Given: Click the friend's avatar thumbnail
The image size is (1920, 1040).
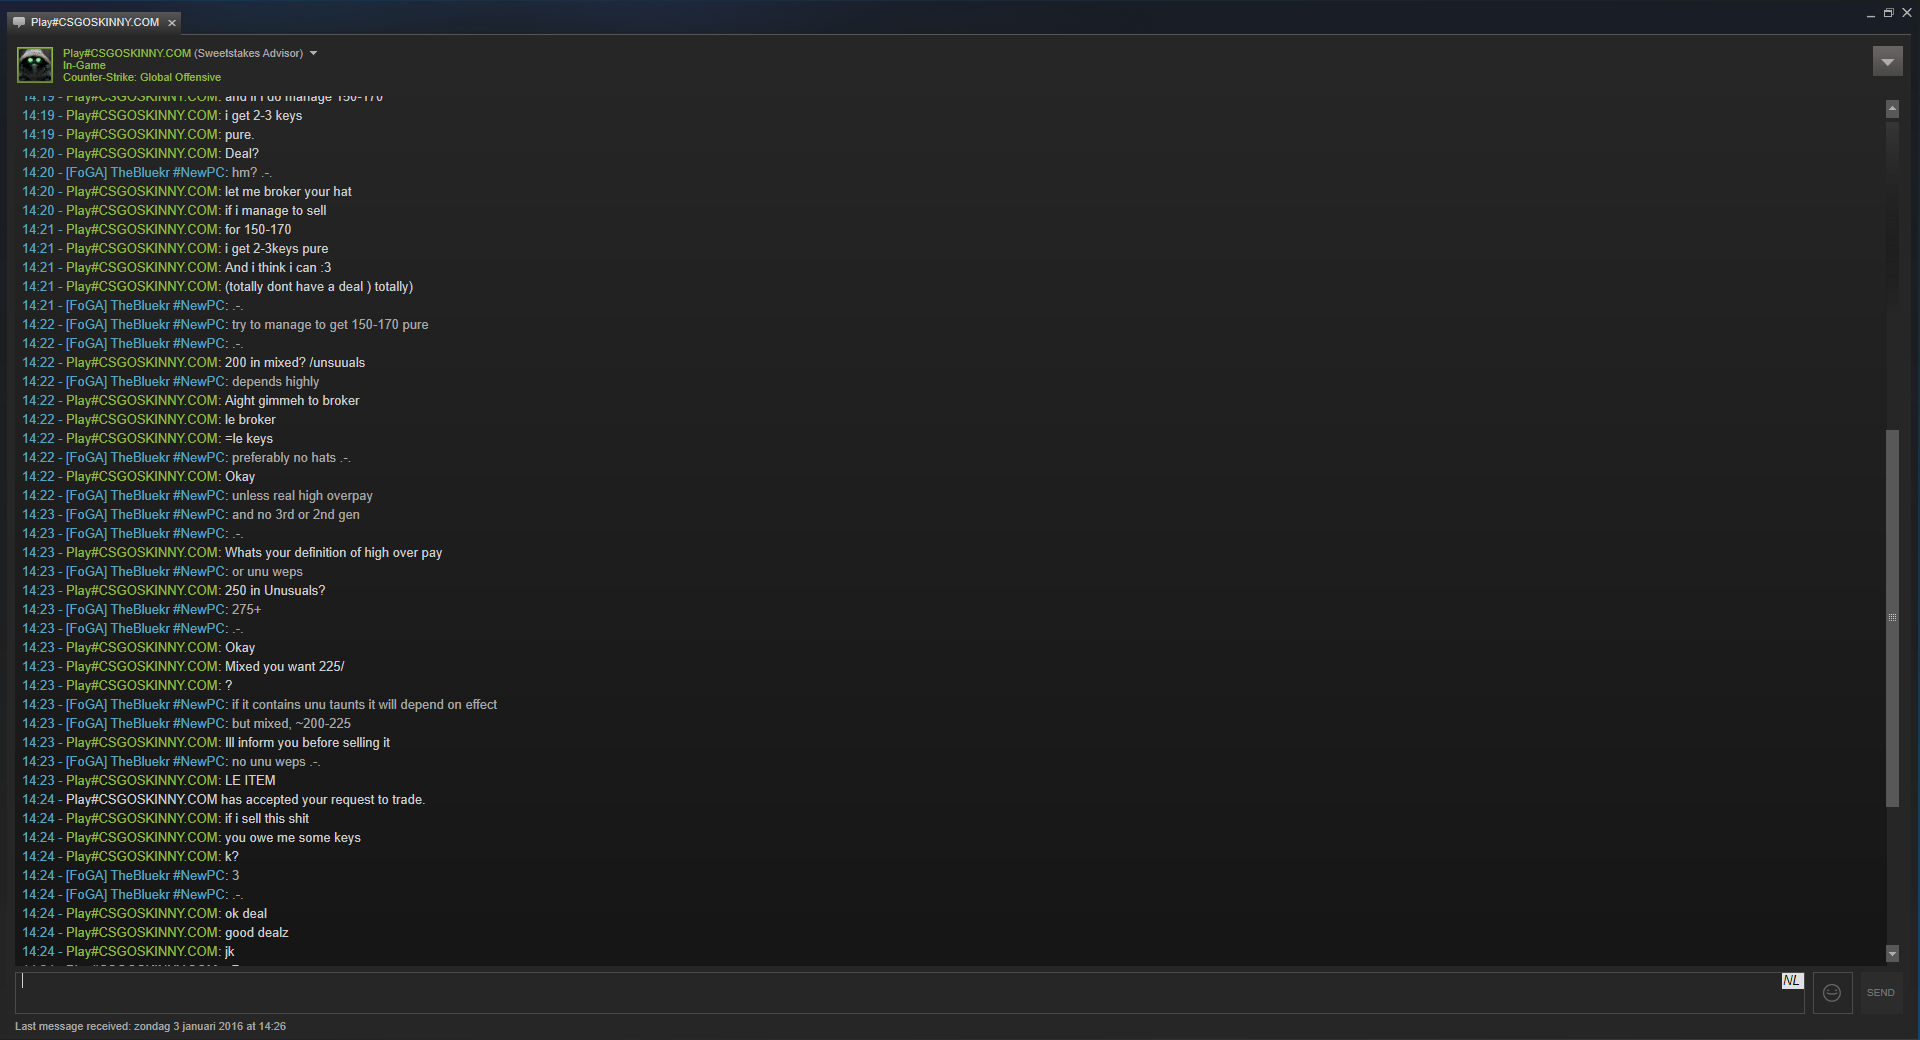Looking at the screenshot, I should coord(35,65).
